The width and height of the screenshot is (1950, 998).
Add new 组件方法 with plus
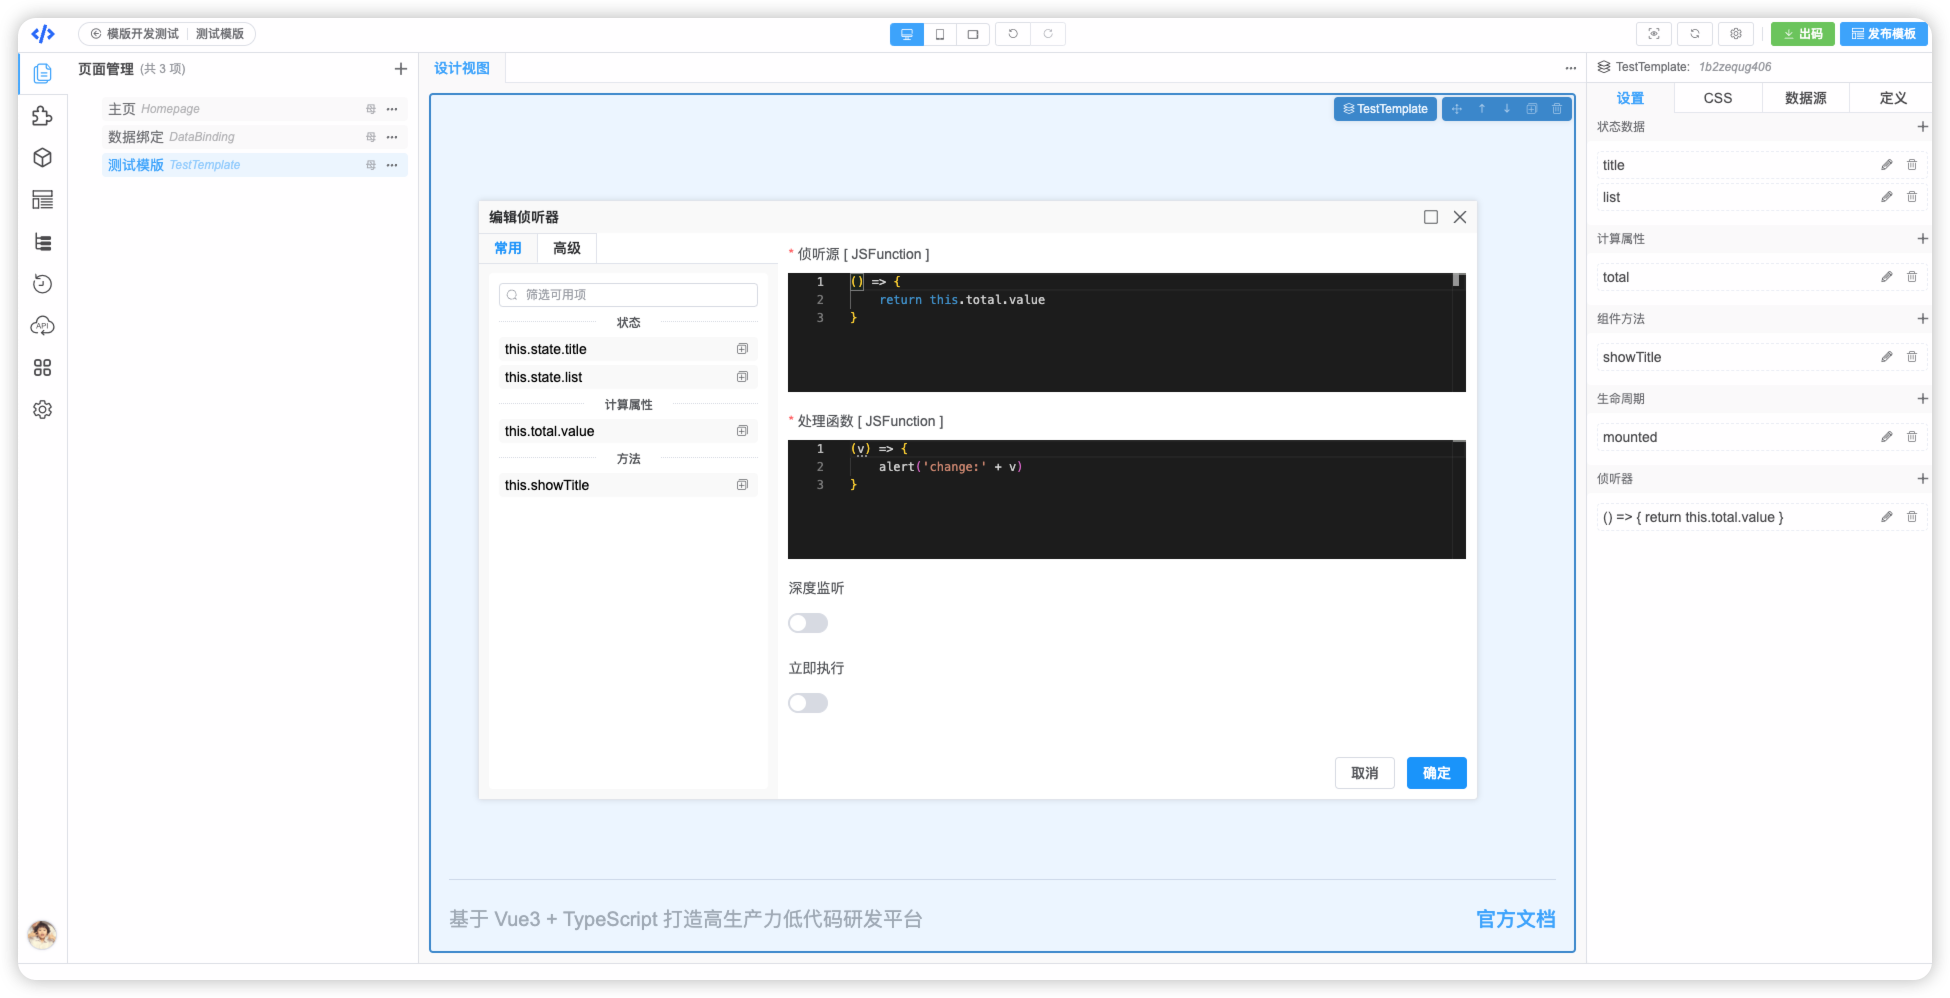pos(1922,319)
